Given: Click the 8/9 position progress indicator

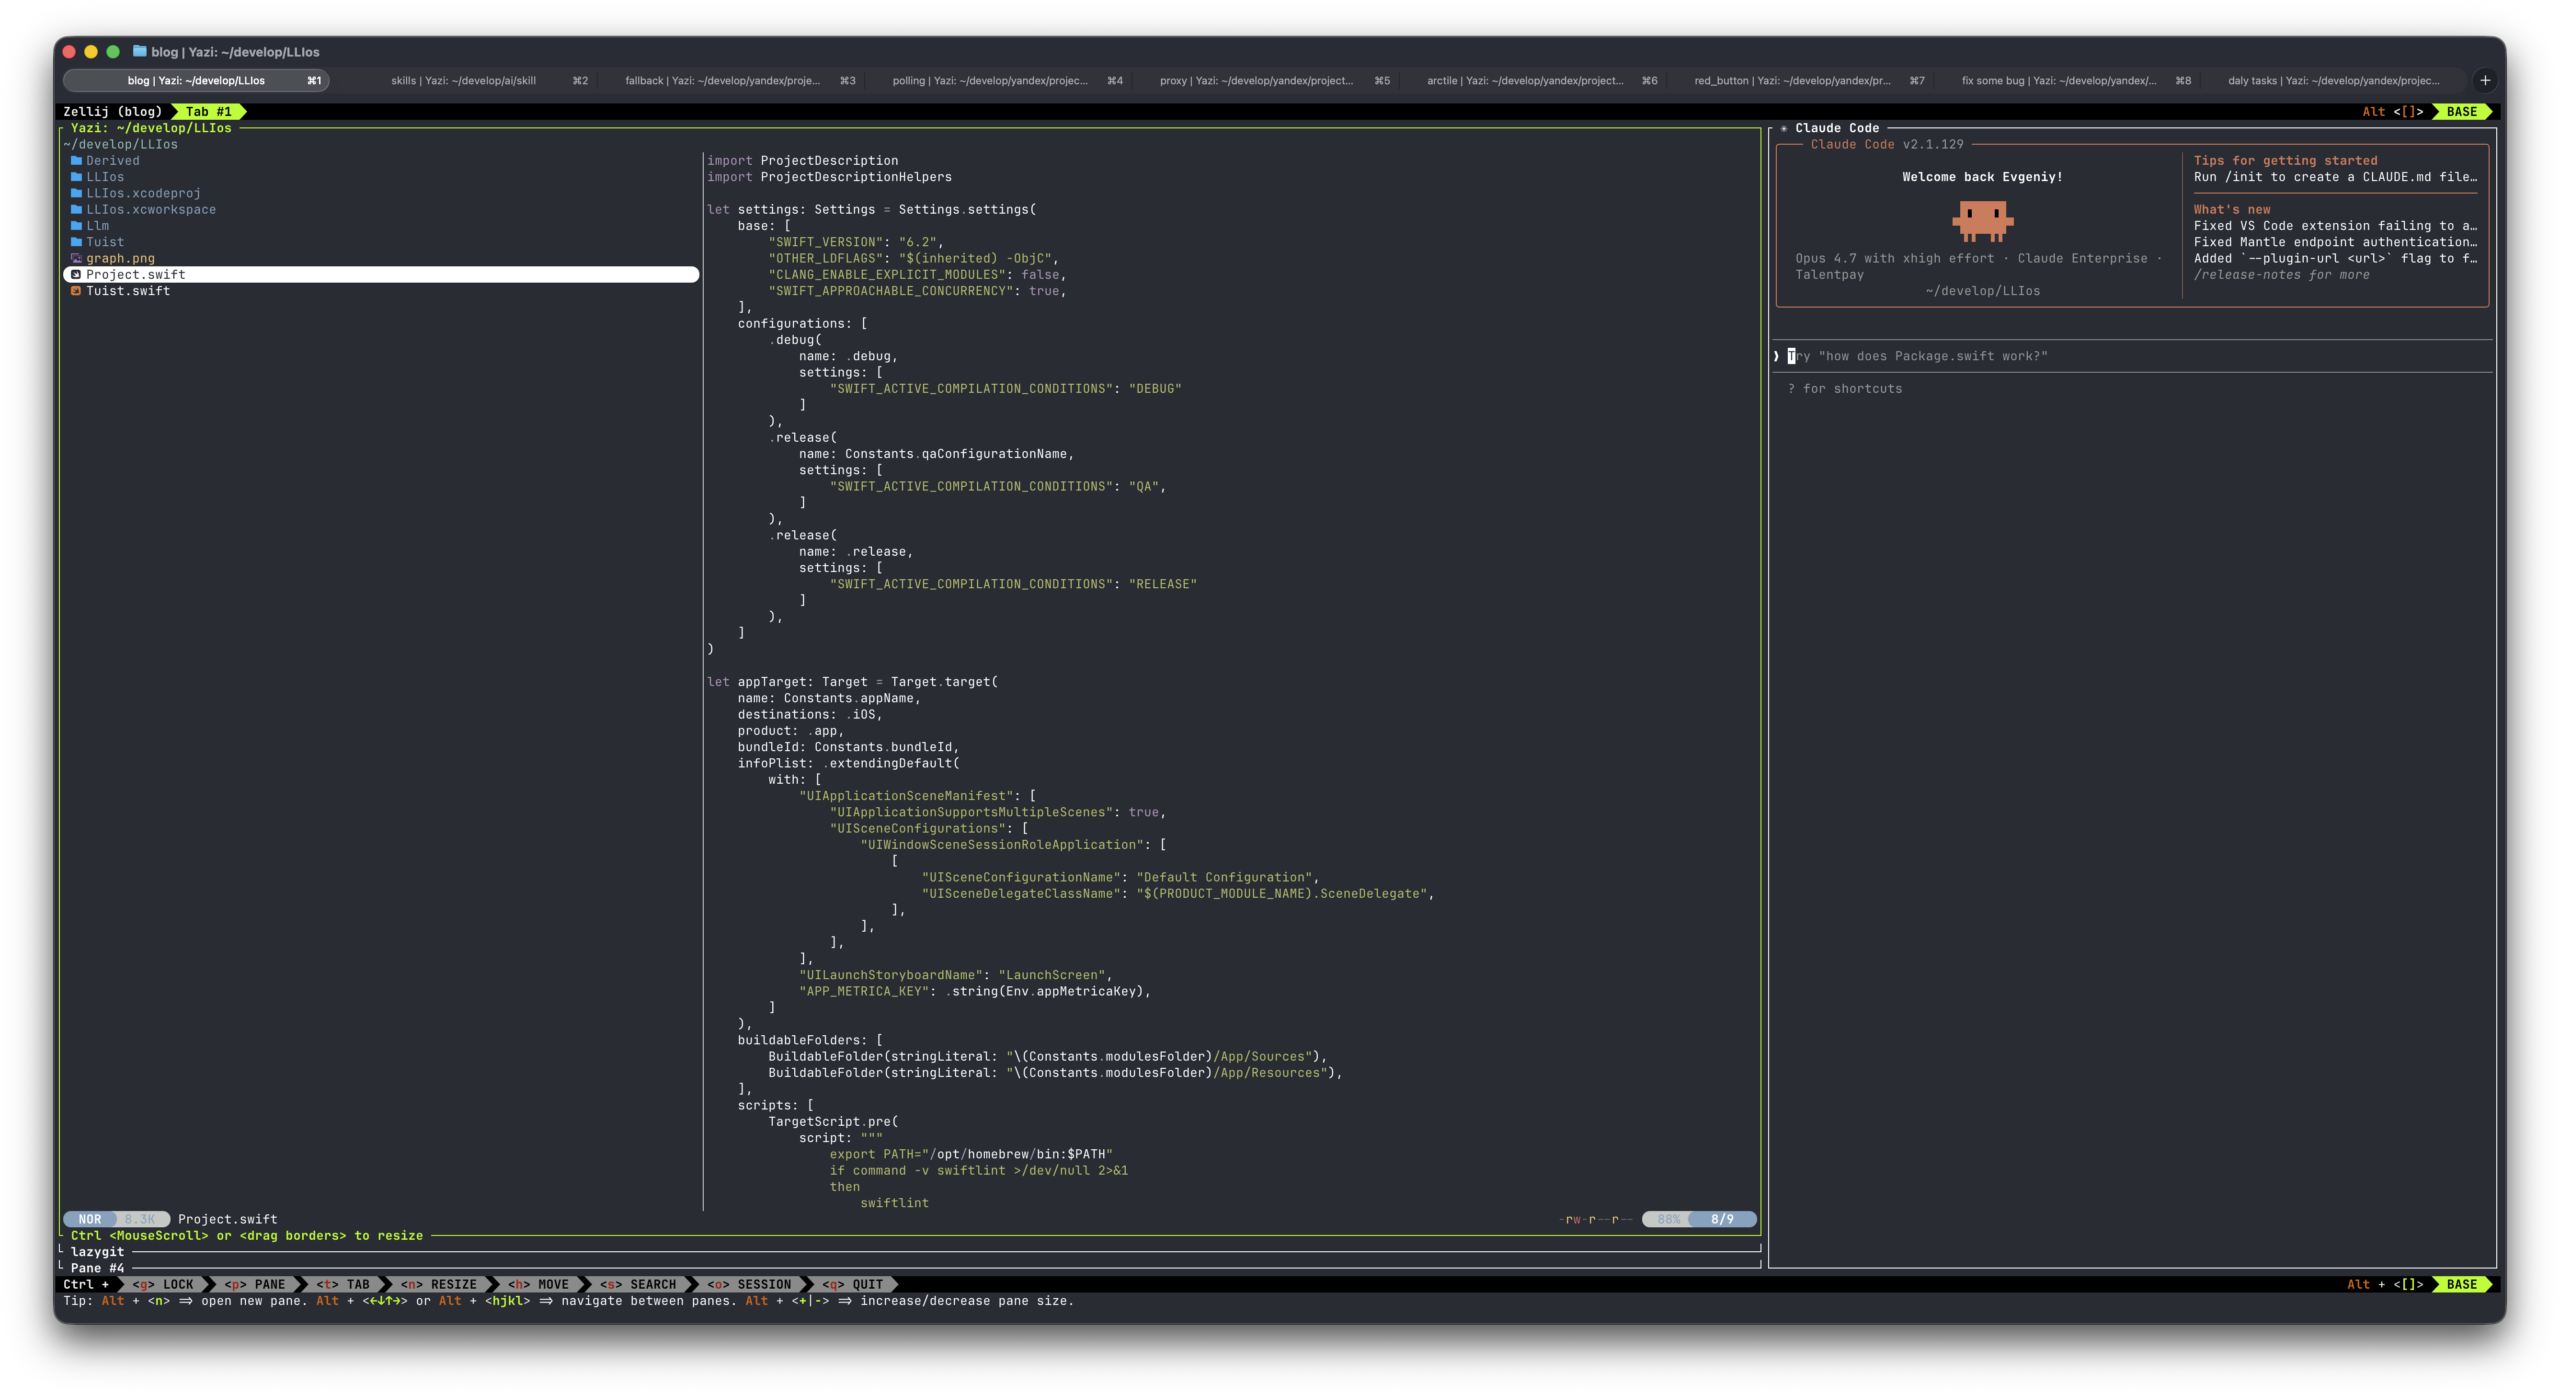Looking at the screenshot, I should (1722, 1220).
